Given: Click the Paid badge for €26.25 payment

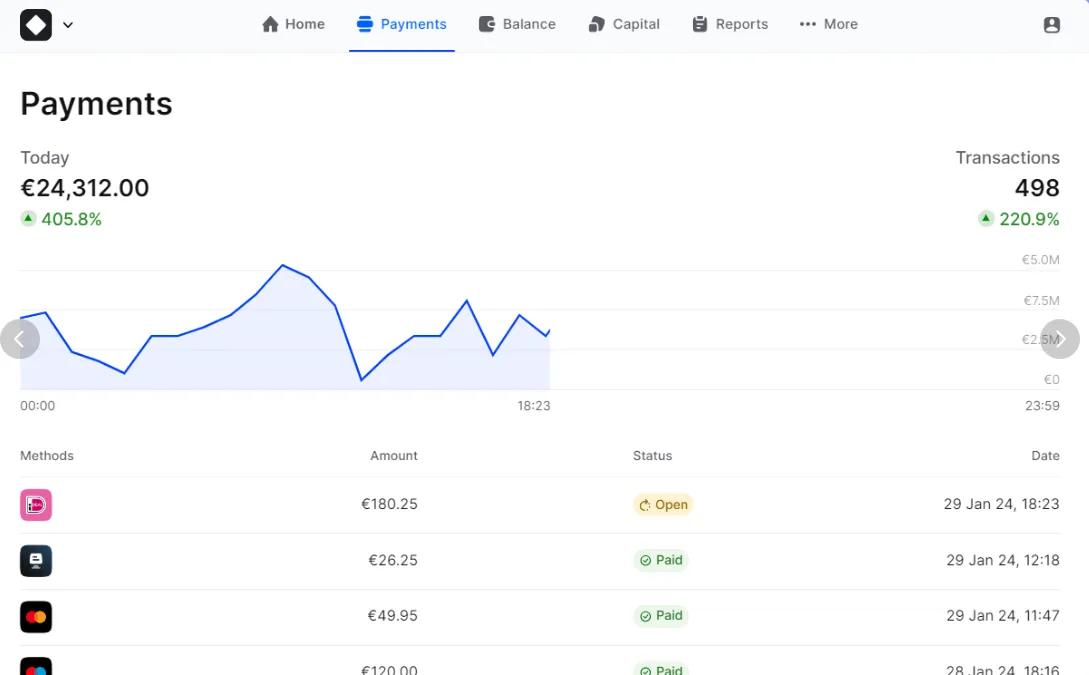Looking at the screenshot, I should coord(661,560).
